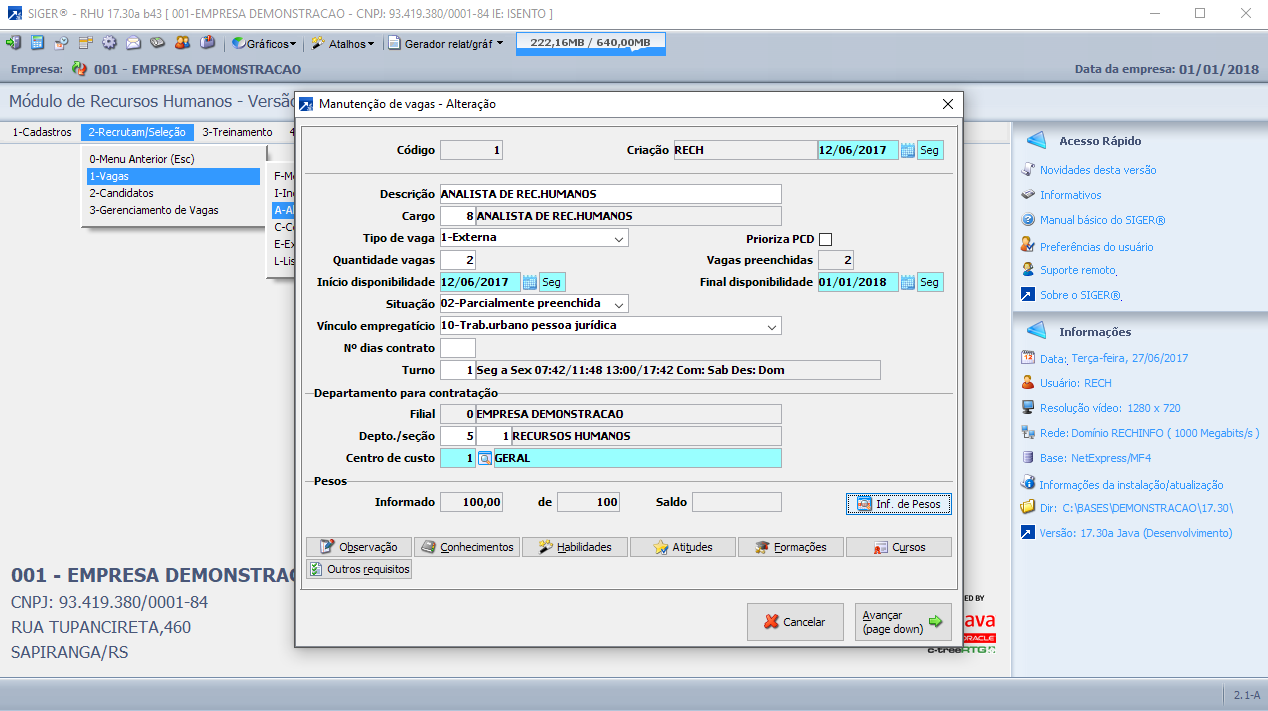Open the Outros requisitos button
The image size is (1268, 711).
coord(358,569)
